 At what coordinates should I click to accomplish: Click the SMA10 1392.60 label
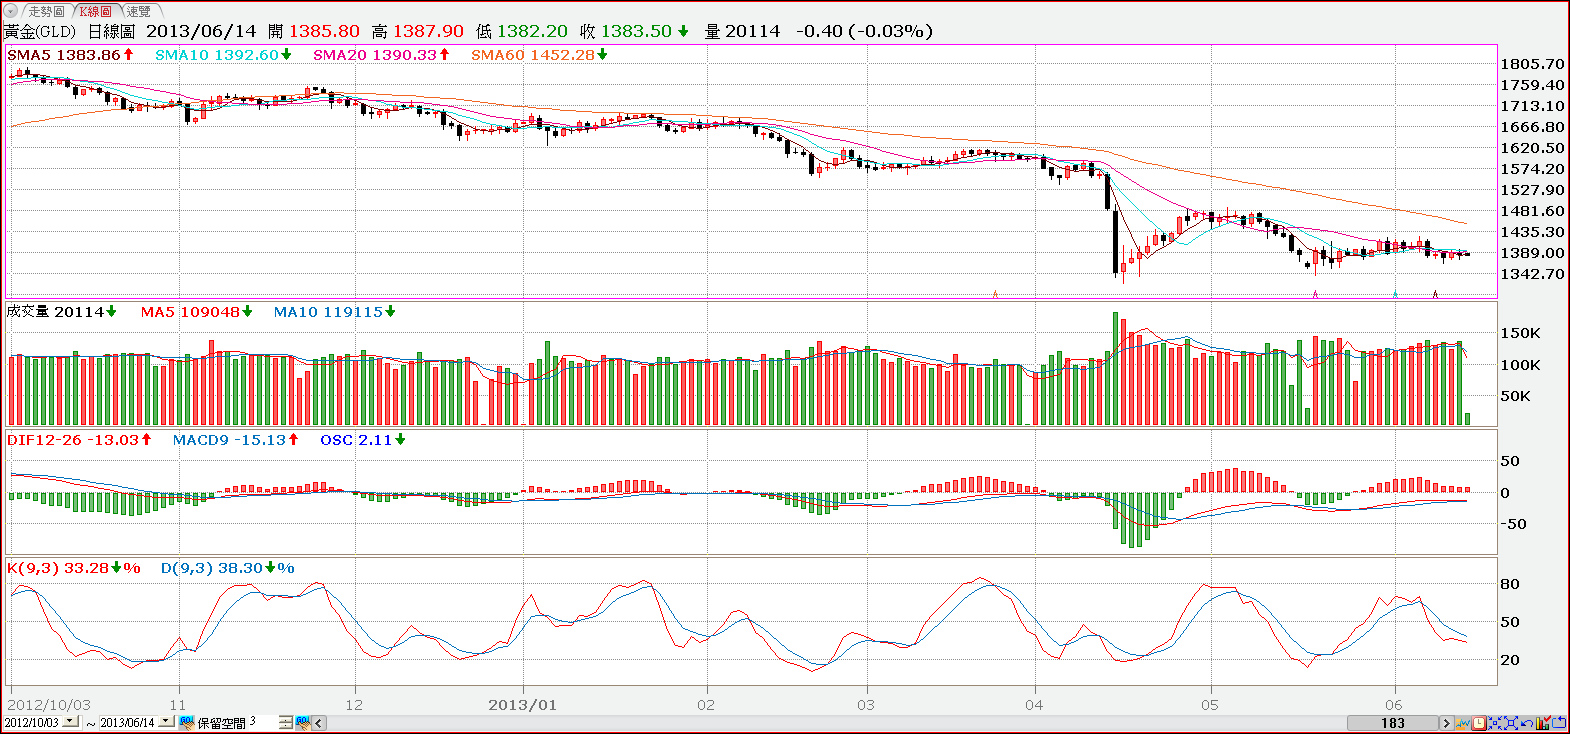[223, 55]
